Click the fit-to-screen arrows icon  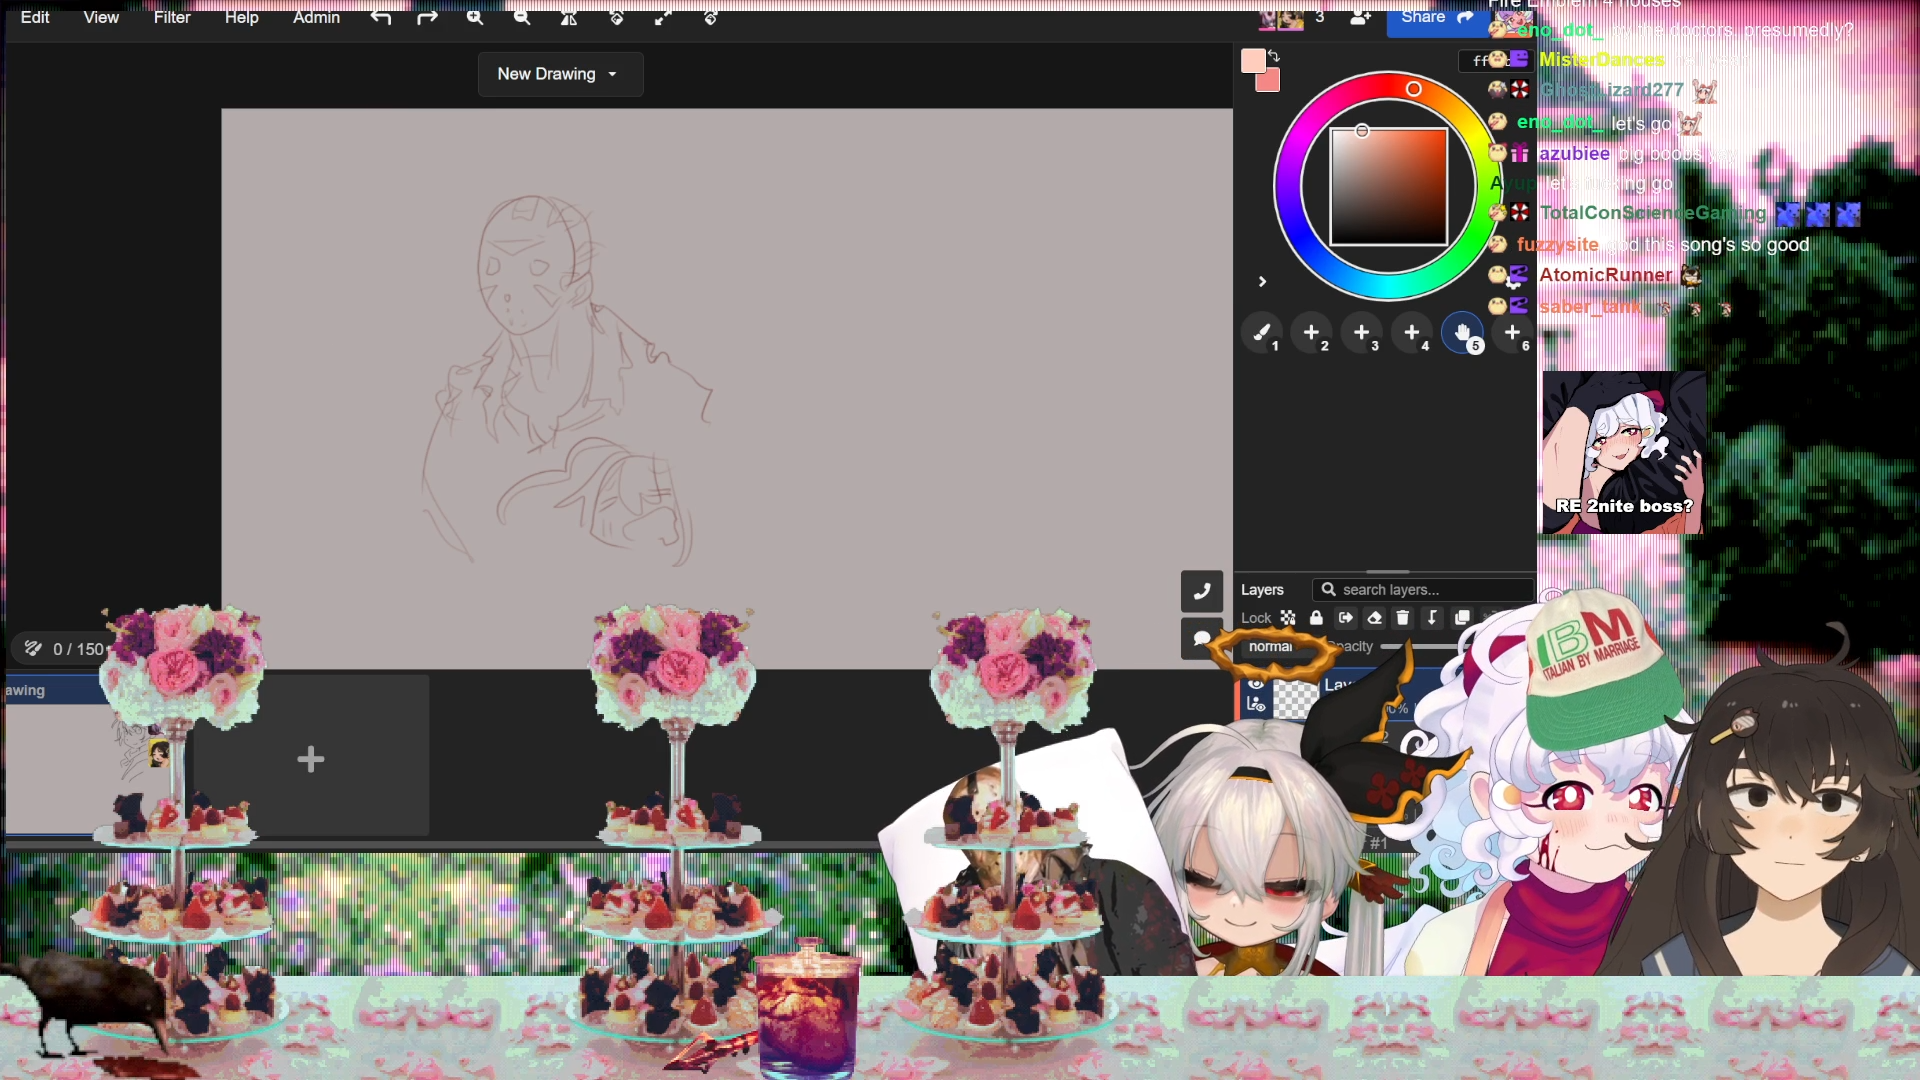[663, 17]
